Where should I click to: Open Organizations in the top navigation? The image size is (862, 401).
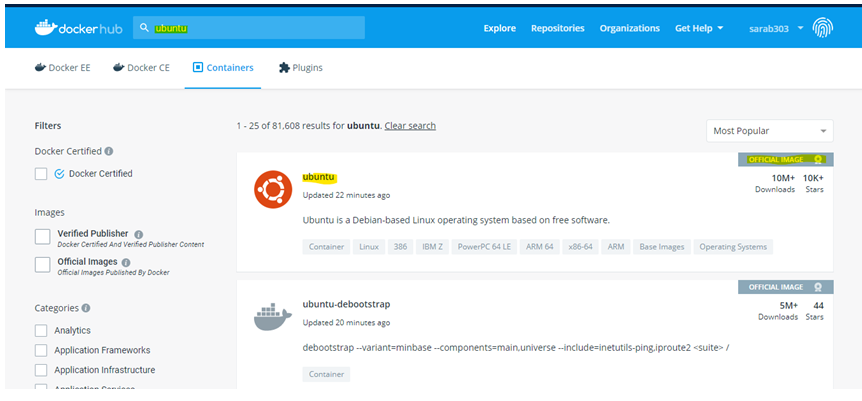(629, 28)
